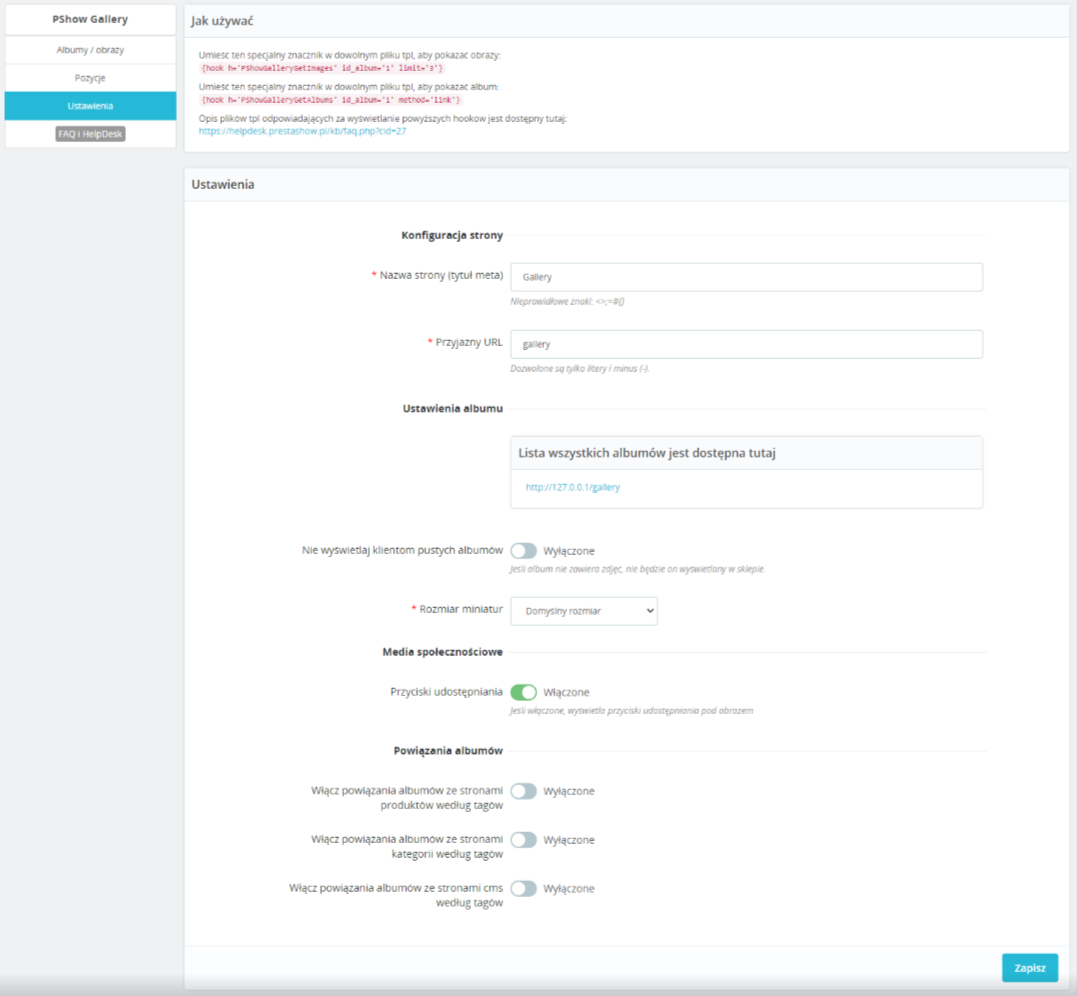
Task: Open the Albumy / obrazy menu item
Action: click(x=90, y=50)
